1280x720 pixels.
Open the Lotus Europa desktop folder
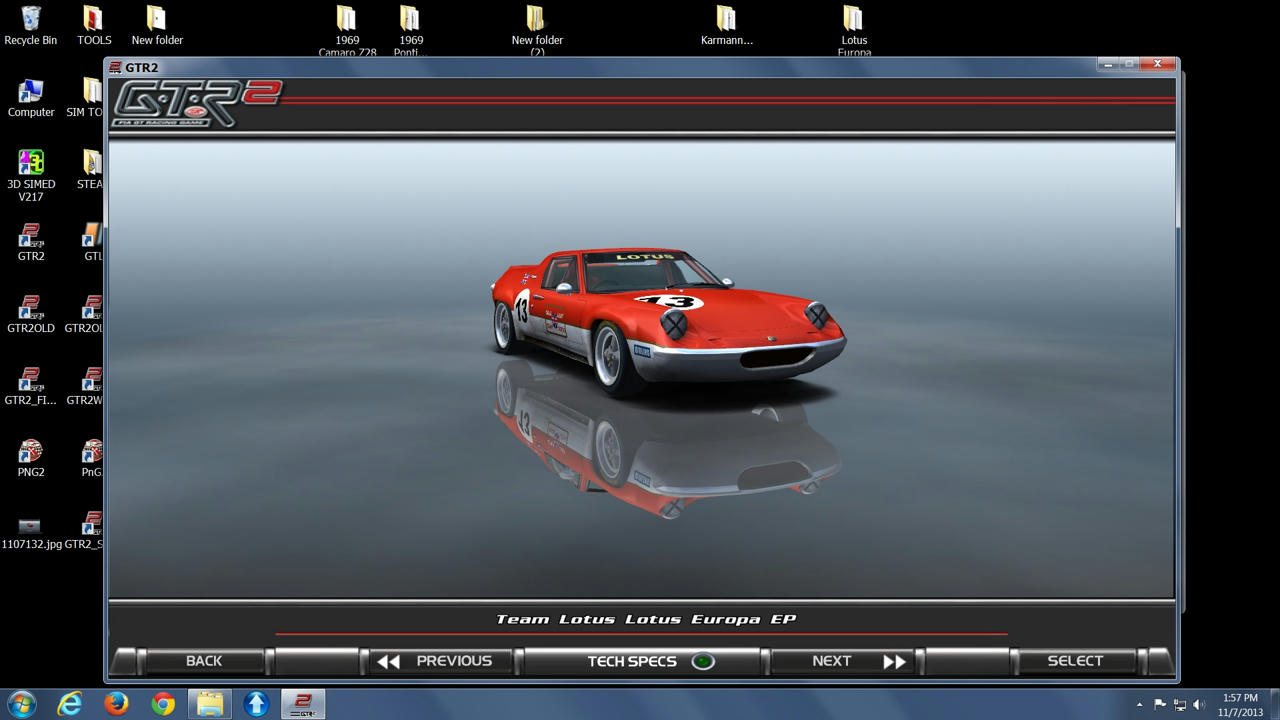[x=854, y=30]
